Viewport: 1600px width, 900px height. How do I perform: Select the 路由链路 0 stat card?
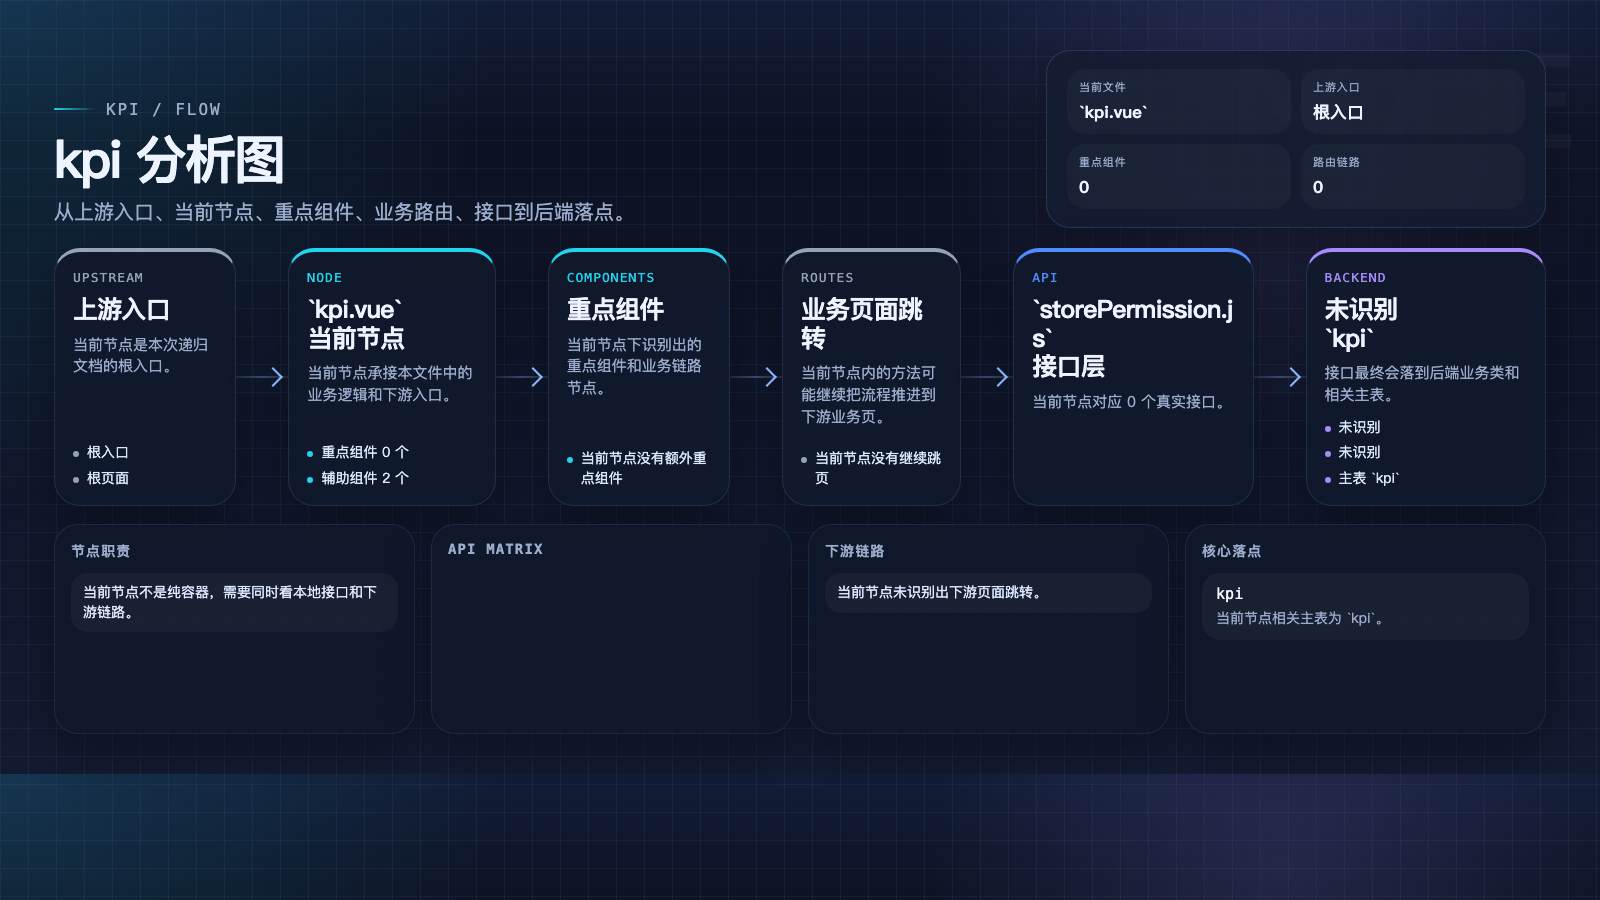(x=1412, y=176)
